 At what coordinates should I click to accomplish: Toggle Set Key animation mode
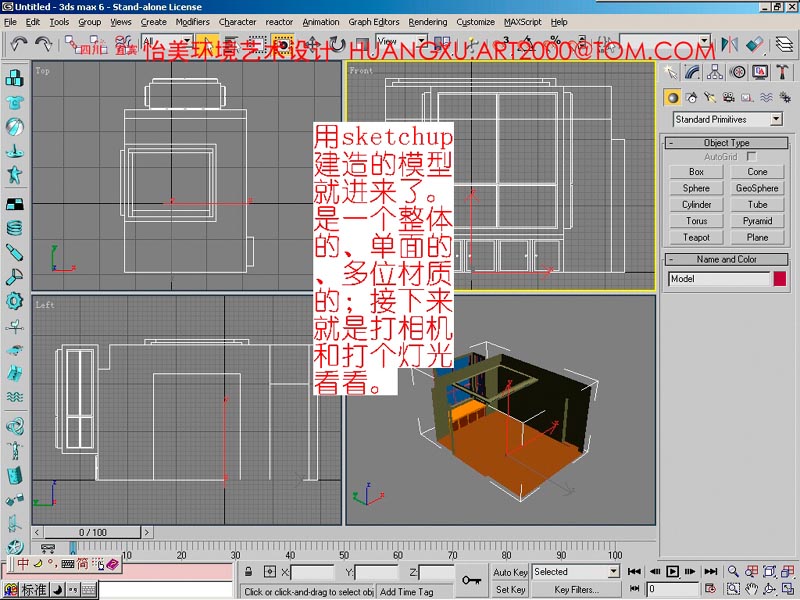pyautogui.click(x=510, y=589)
